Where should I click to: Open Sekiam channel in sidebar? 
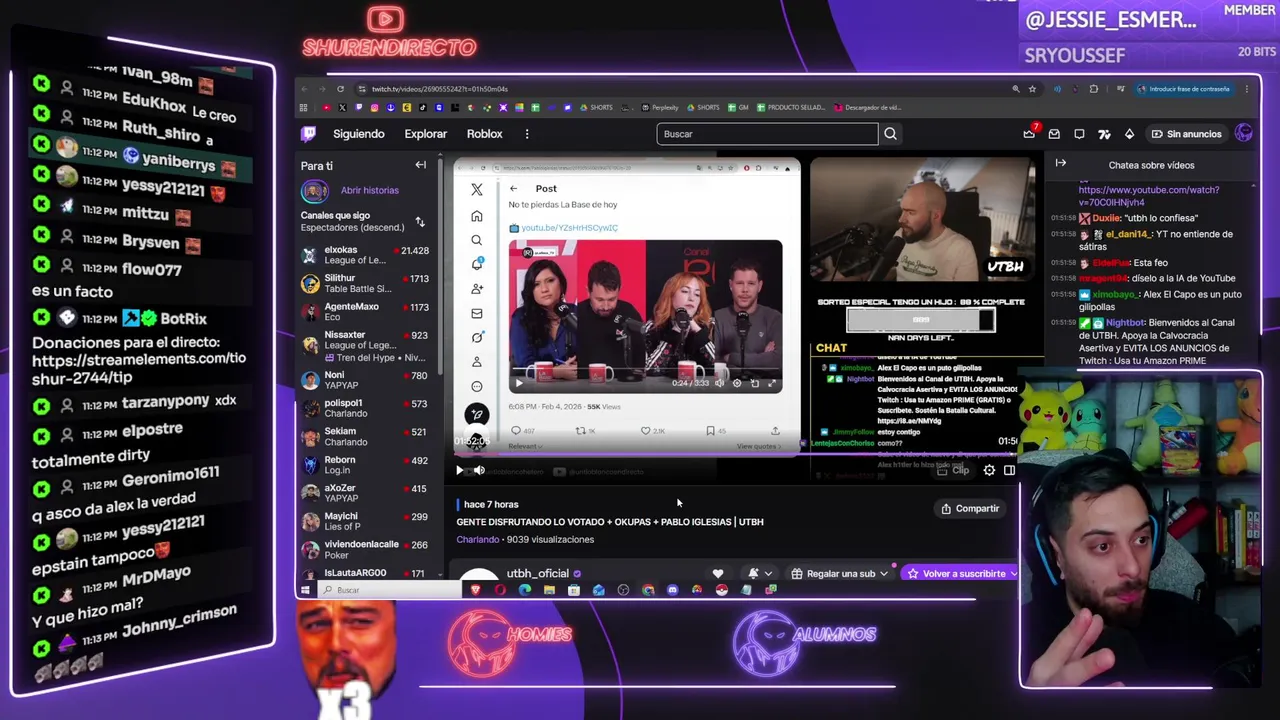coord(365,436)
